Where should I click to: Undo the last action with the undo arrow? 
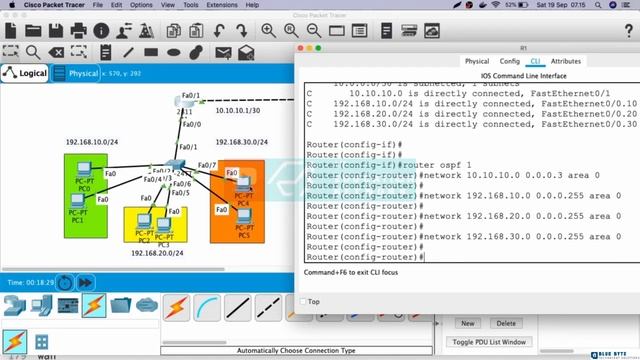coord(219,31)
